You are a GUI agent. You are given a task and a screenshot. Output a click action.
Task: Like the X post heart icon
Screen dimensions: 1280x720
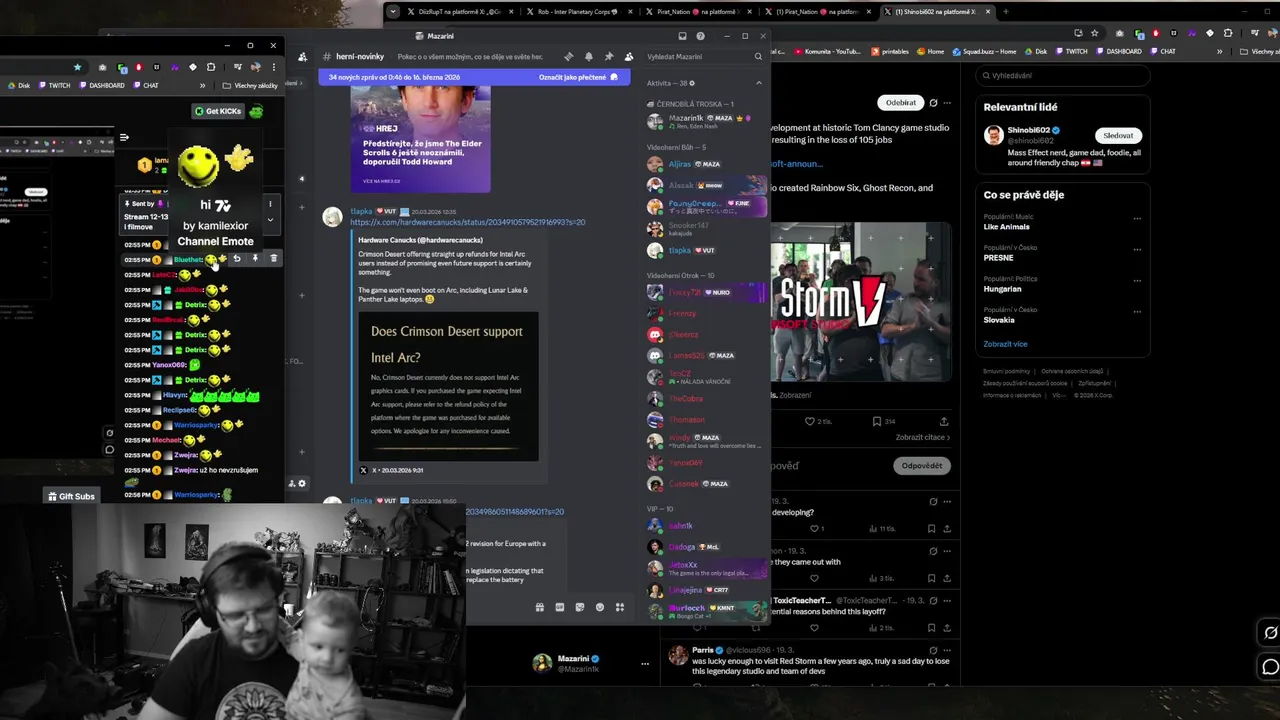tap(810, 421)
